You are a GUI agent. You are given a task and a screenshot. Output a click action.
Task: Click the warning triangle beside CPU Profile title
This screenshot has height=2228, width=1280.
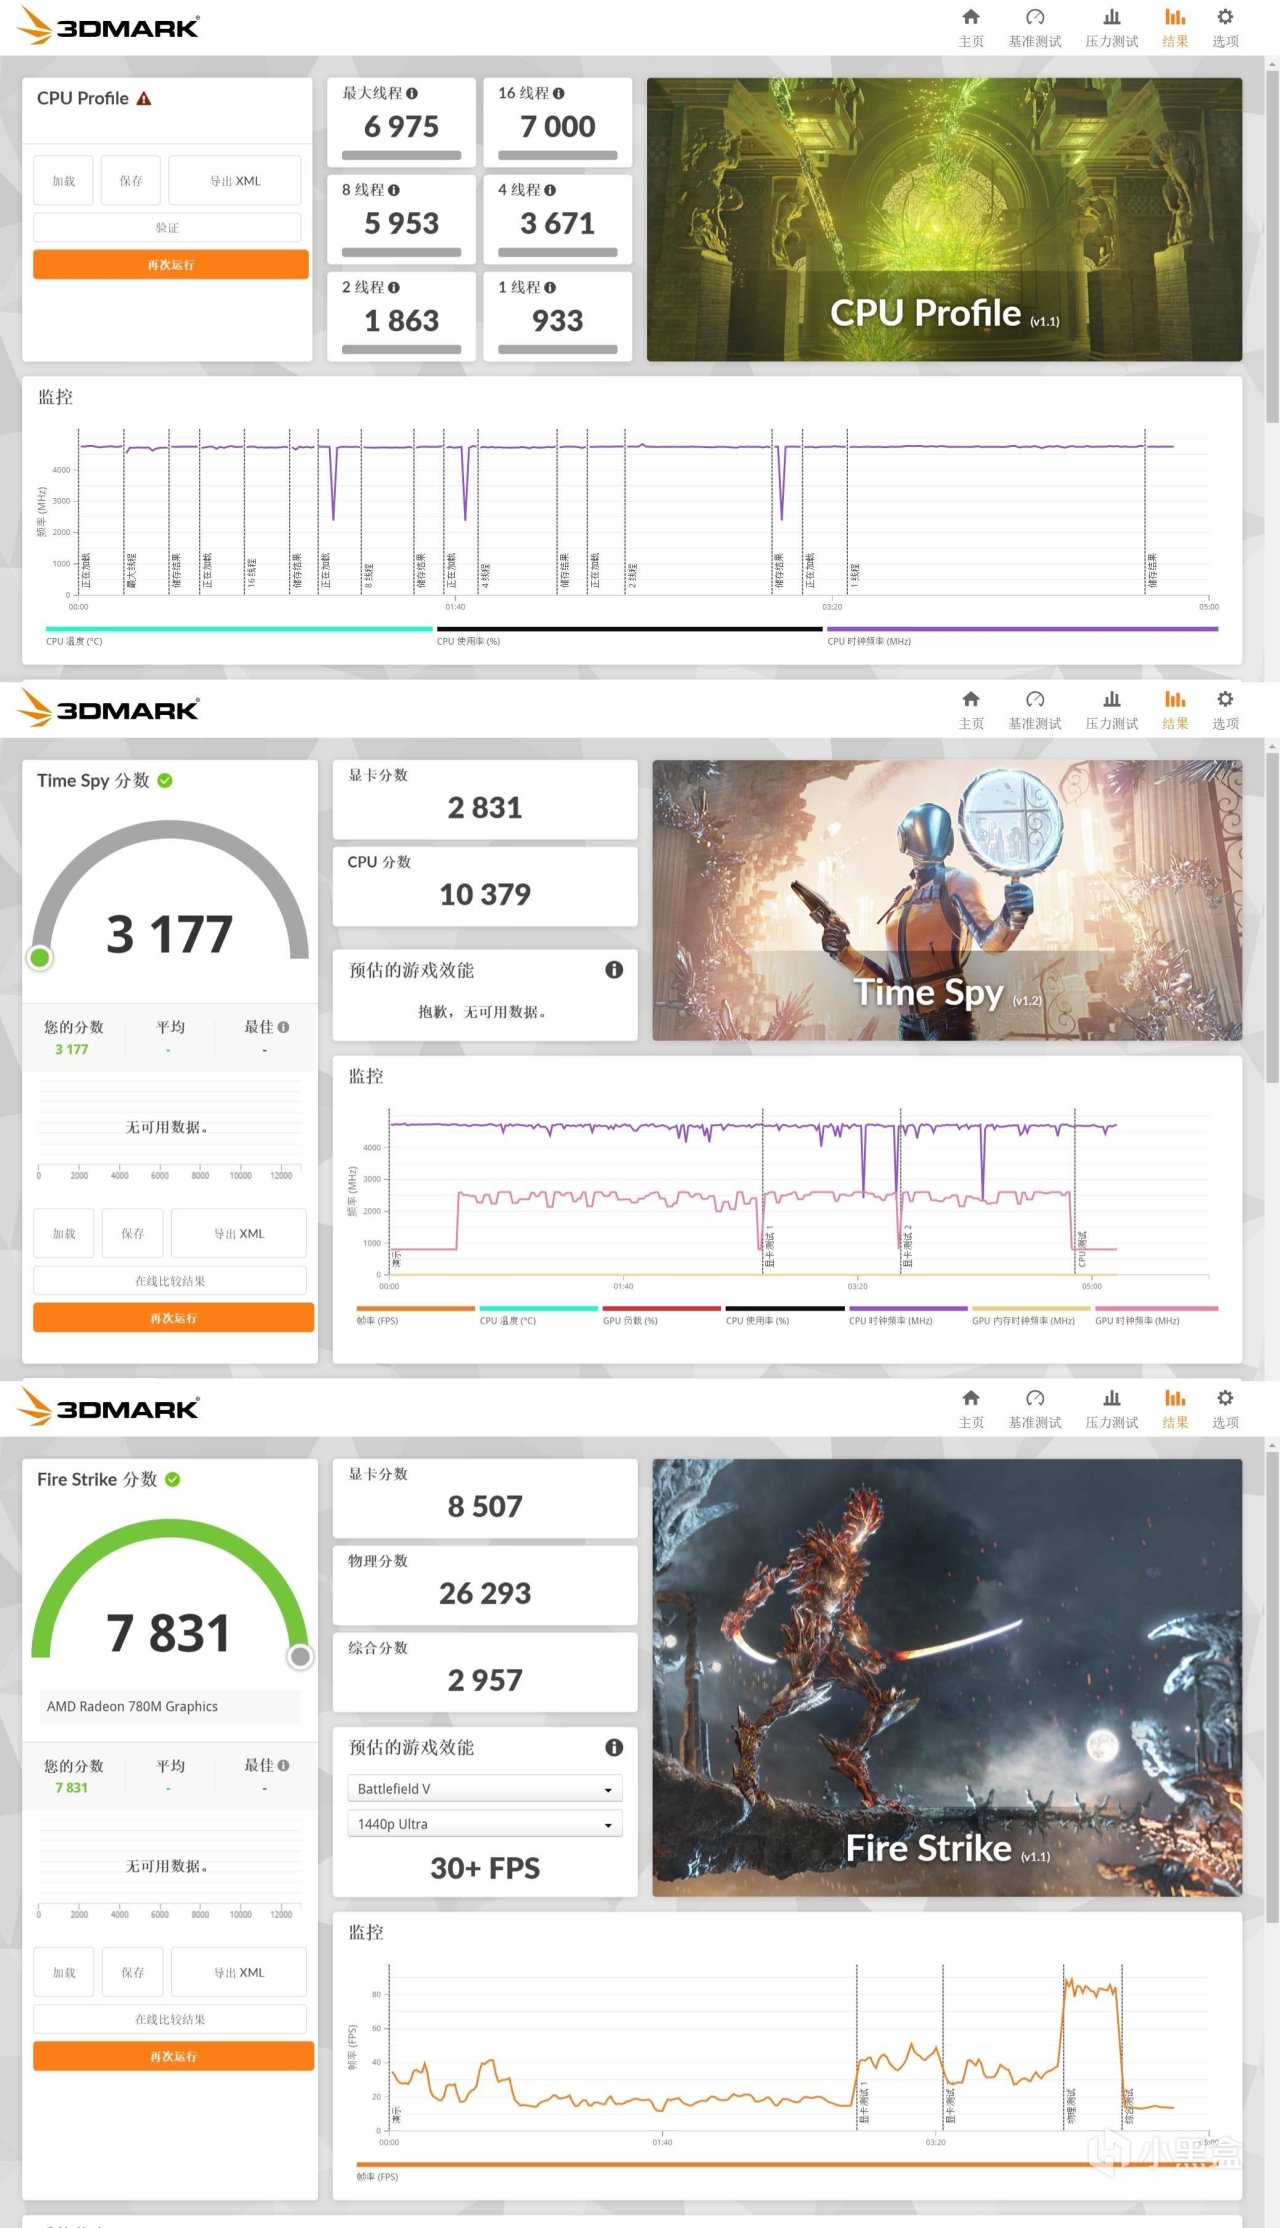pyautogui.click(x=144, y=98)
